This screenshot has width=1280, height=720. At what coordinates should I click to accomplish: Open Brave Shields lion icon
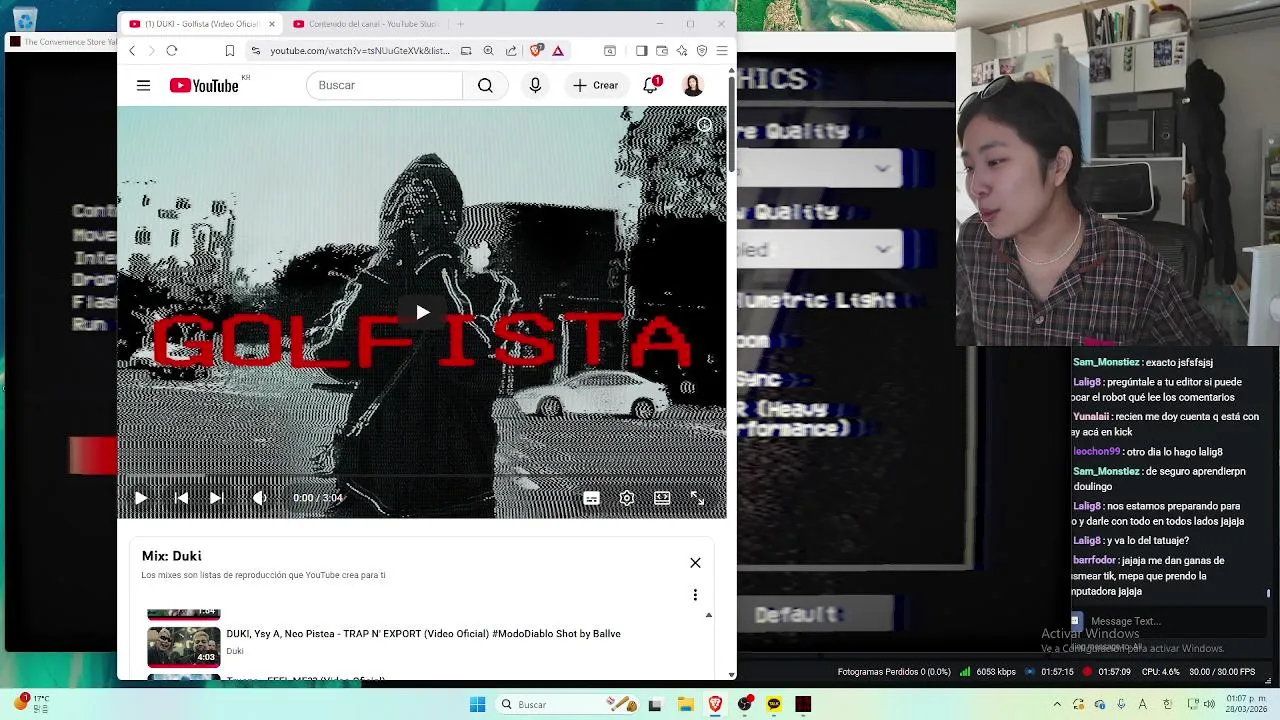coord(537,51)
